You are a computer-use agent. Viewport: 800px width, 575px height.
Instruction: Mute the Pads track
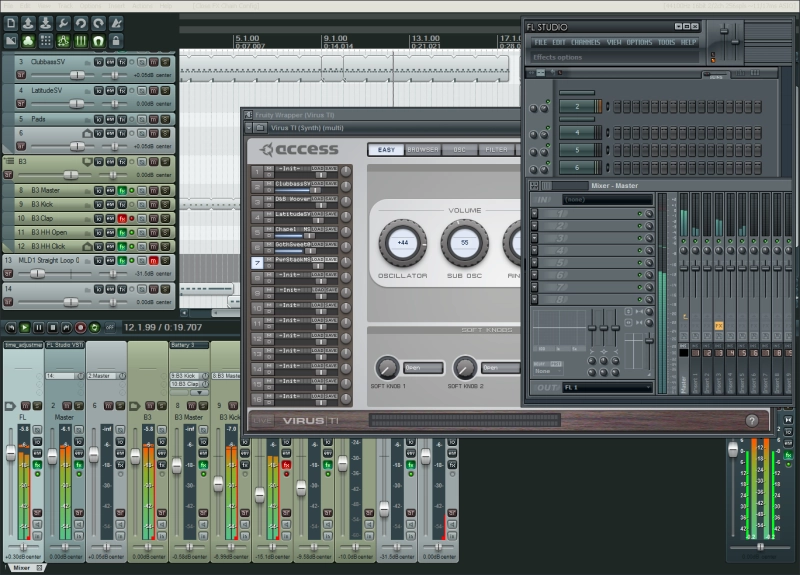point(154,119)
